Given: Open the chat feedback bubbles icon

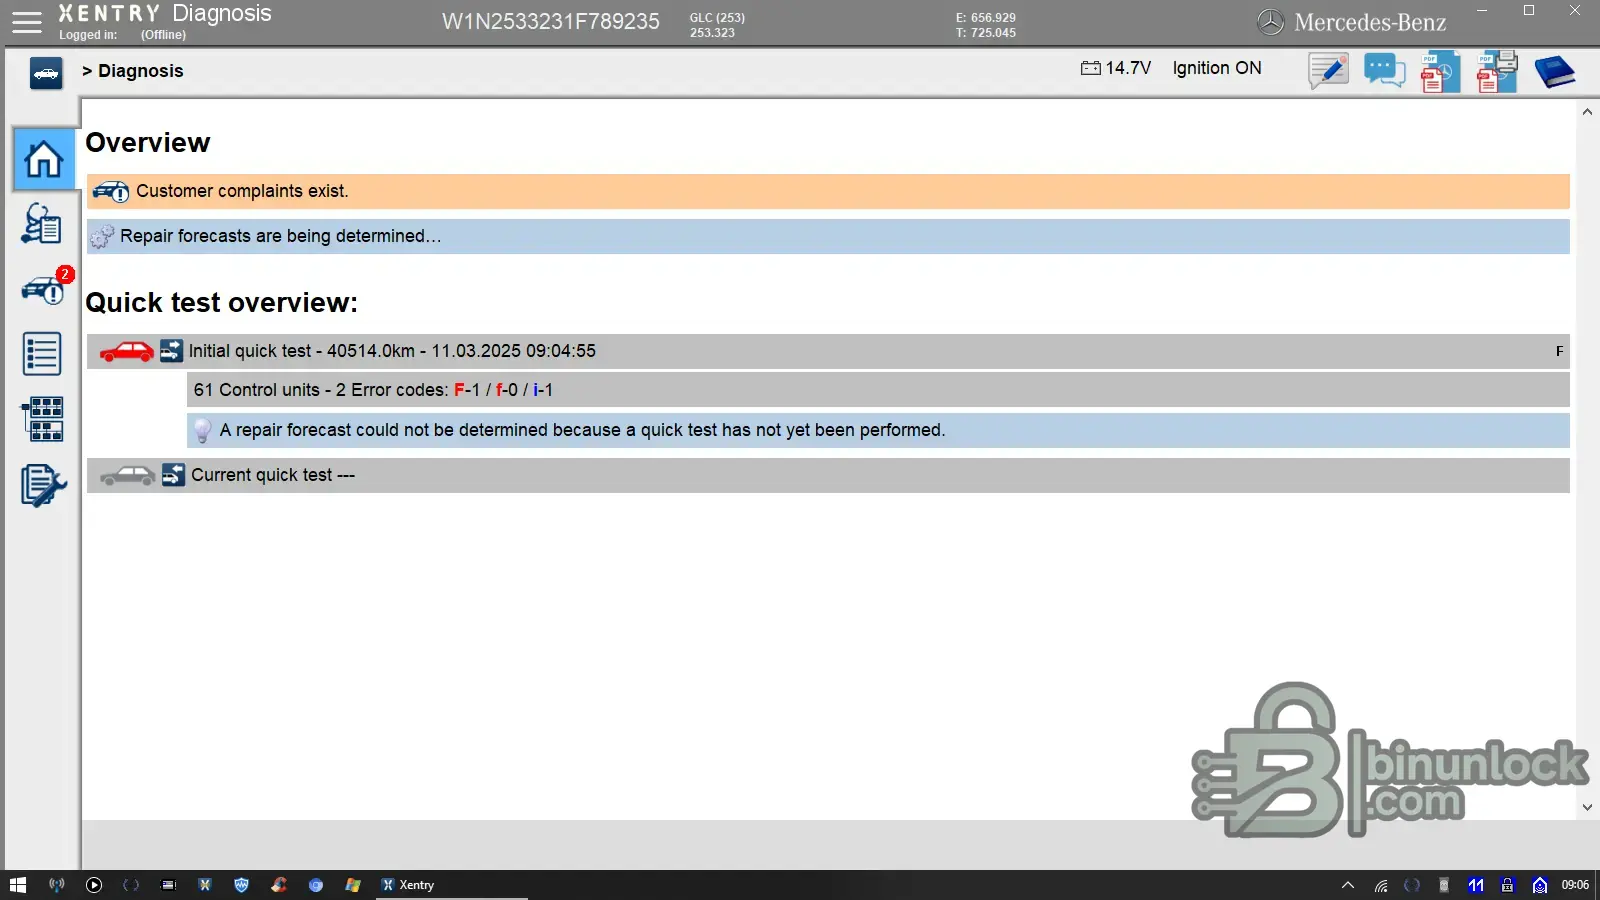Looking at the screenshot, I should pos(1385,71).
